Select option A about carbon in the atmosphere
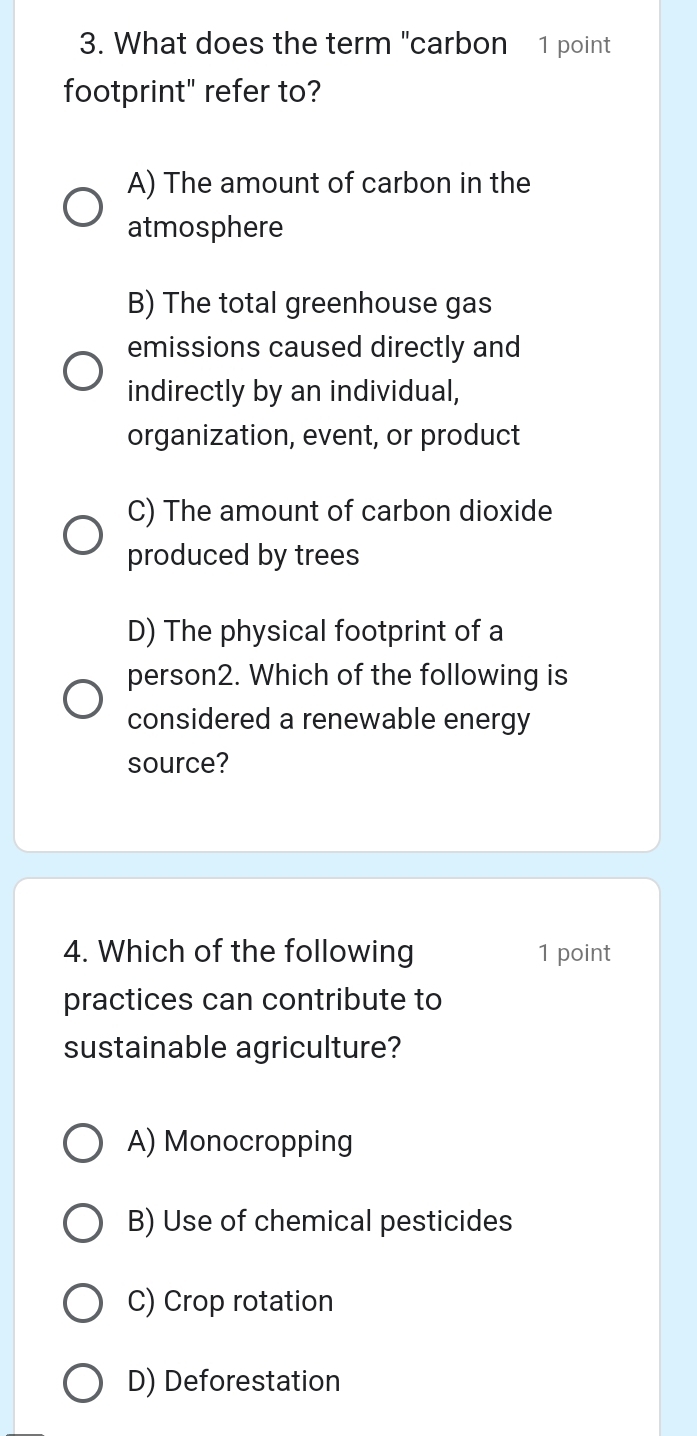The height and width of the screenshot is (1436, 697). (x=84, y=206)
